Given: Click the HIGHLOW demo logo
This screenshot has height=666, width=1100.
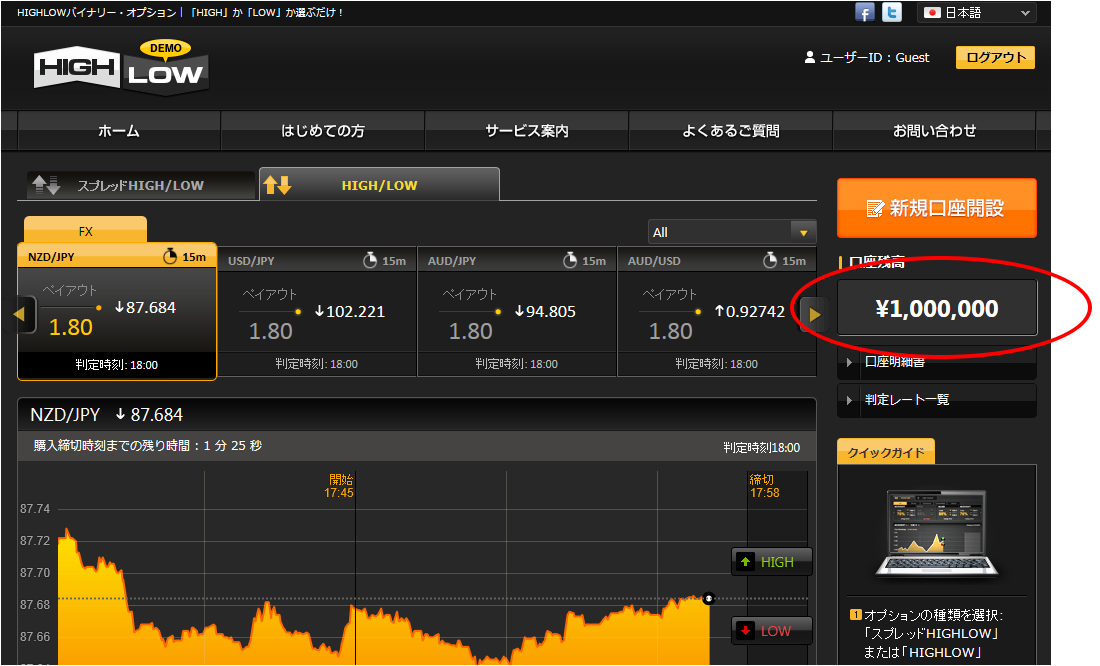Looking at the screenshot, I should (121, 70).
